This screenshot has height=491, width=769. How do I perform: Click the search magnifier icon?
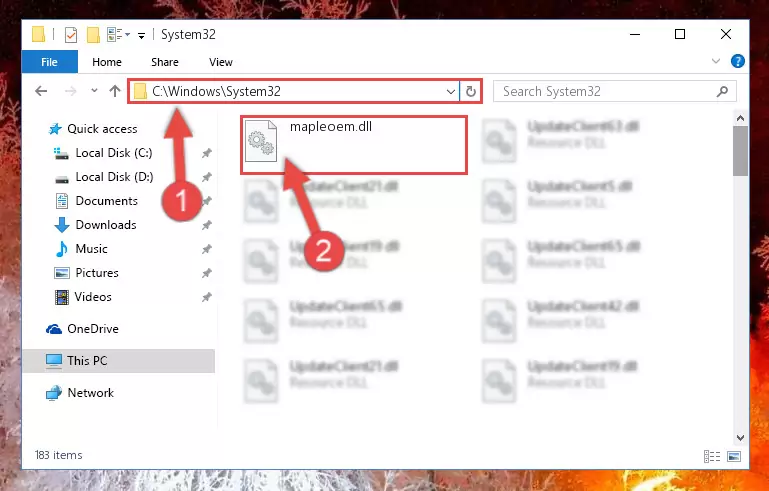coord(722,91)
